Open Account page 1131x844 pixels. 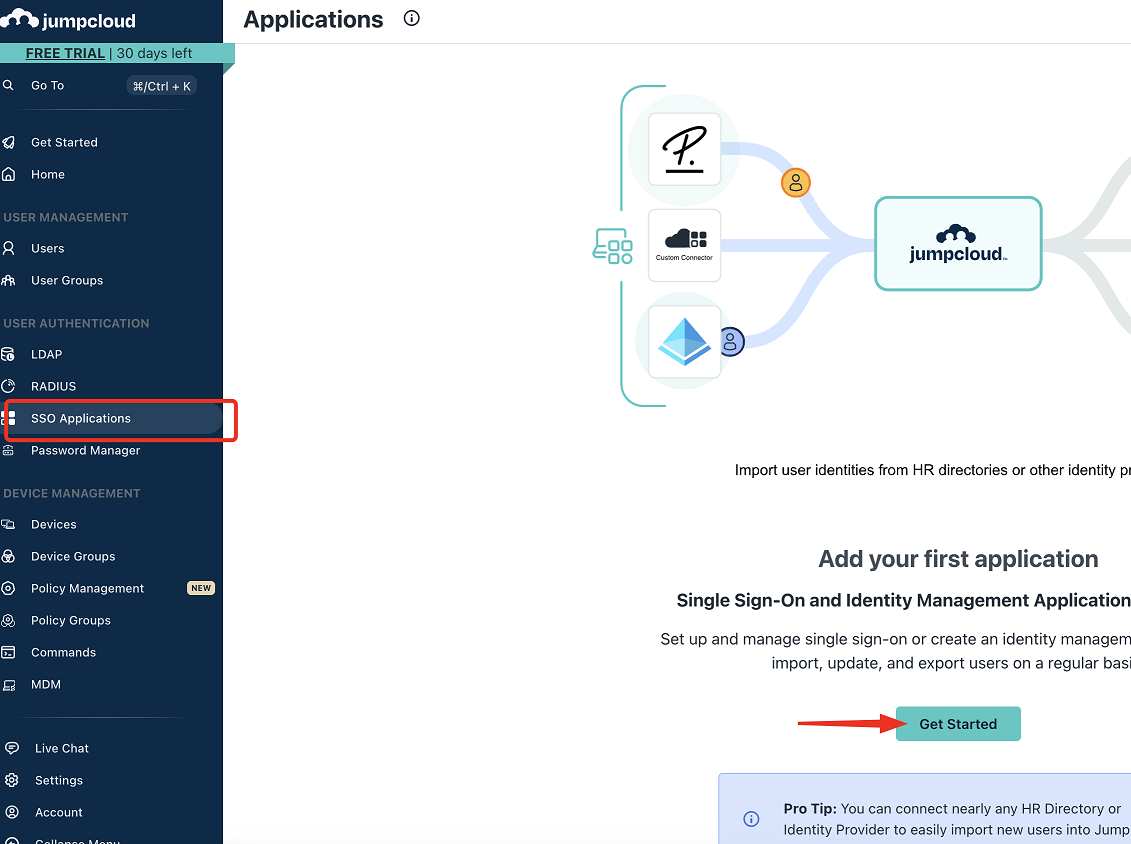point(58,812)
